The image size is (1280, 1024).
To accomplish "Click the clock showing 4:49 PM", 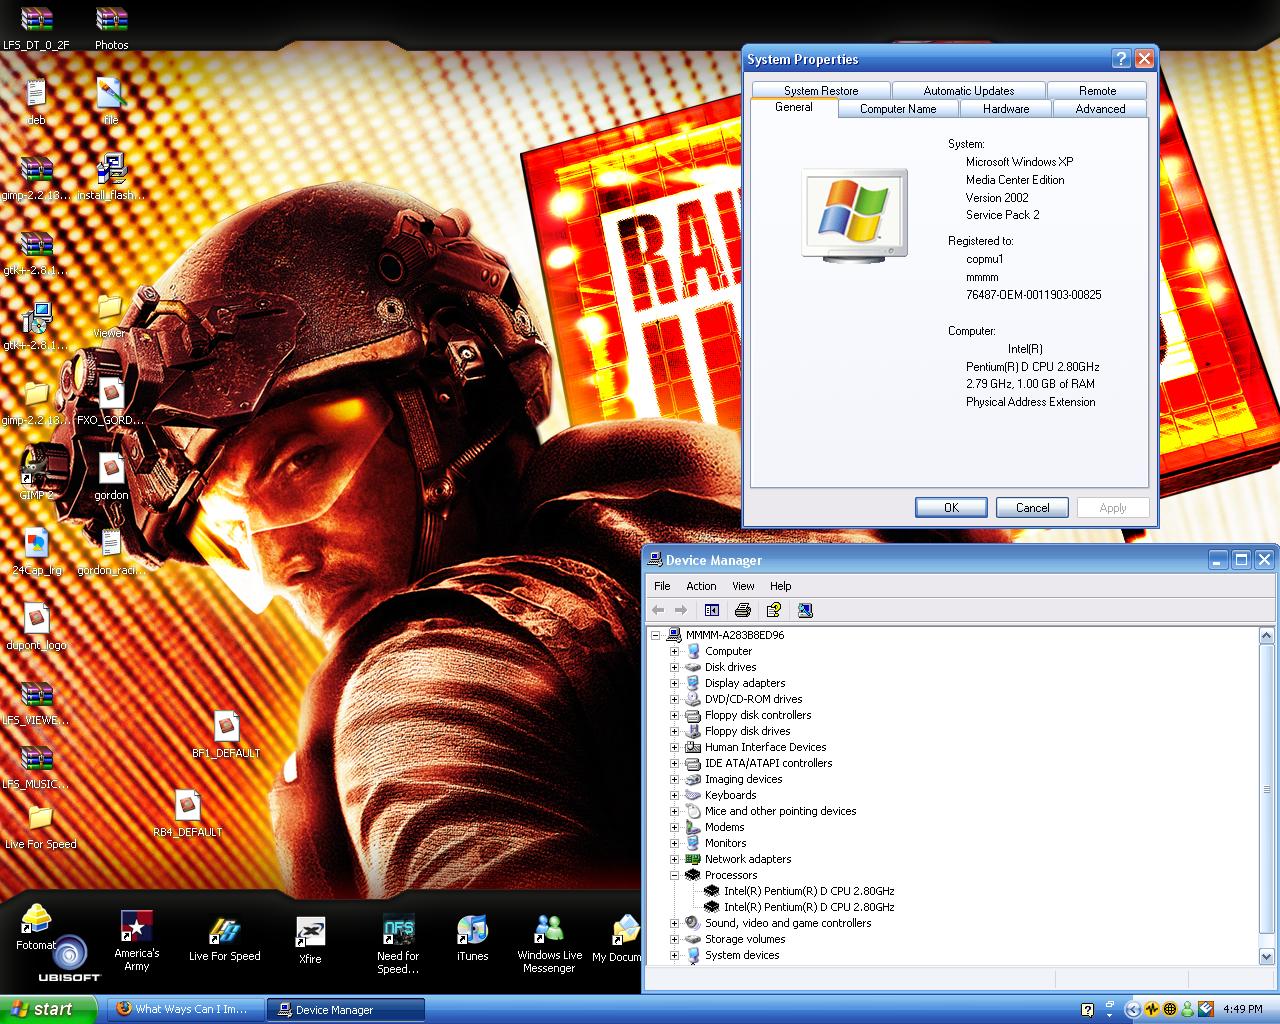I will point(1242,1010).
